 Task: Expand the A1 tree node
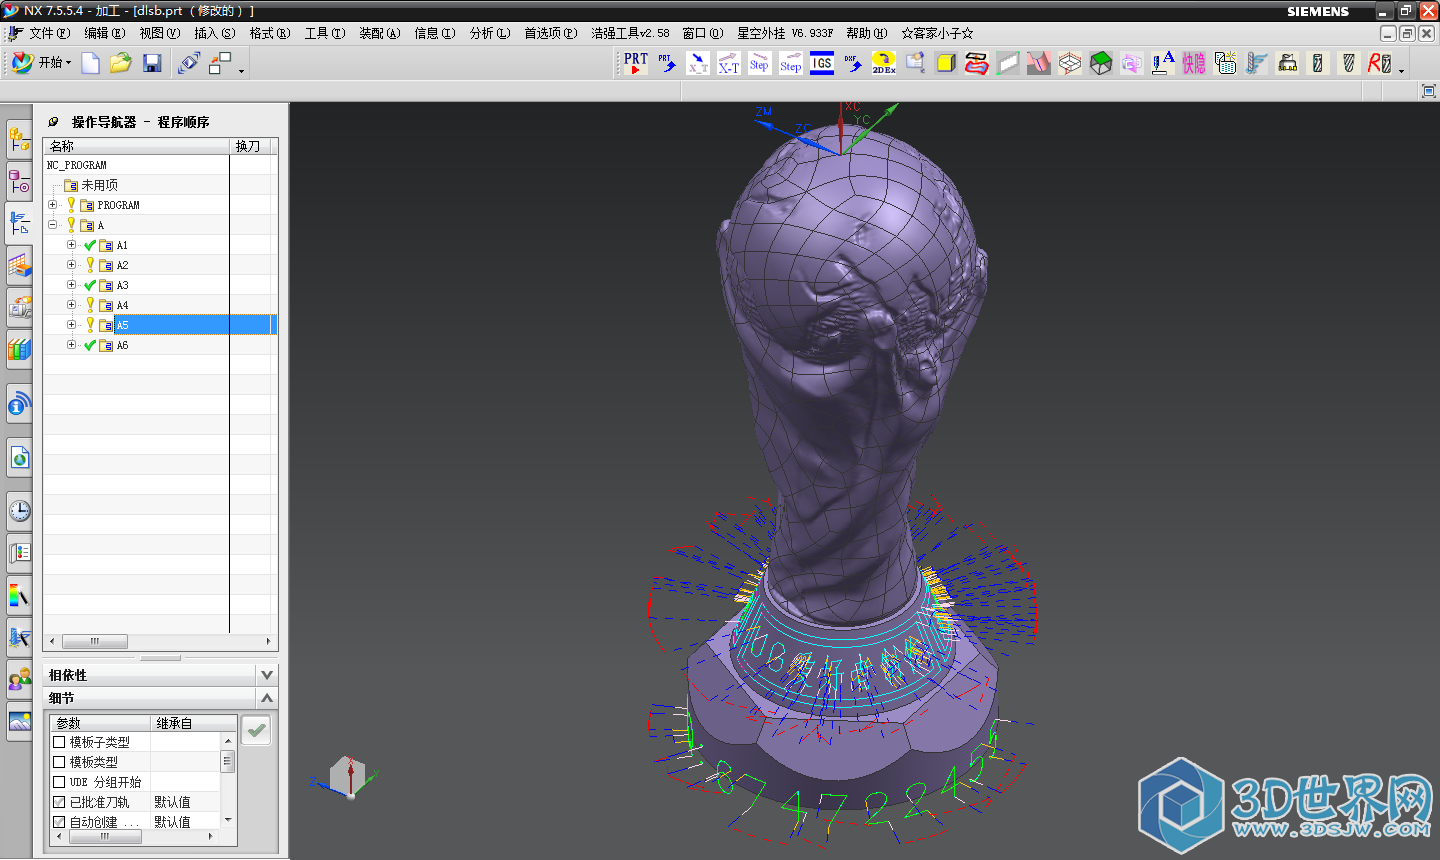click(x=71, y=245)
